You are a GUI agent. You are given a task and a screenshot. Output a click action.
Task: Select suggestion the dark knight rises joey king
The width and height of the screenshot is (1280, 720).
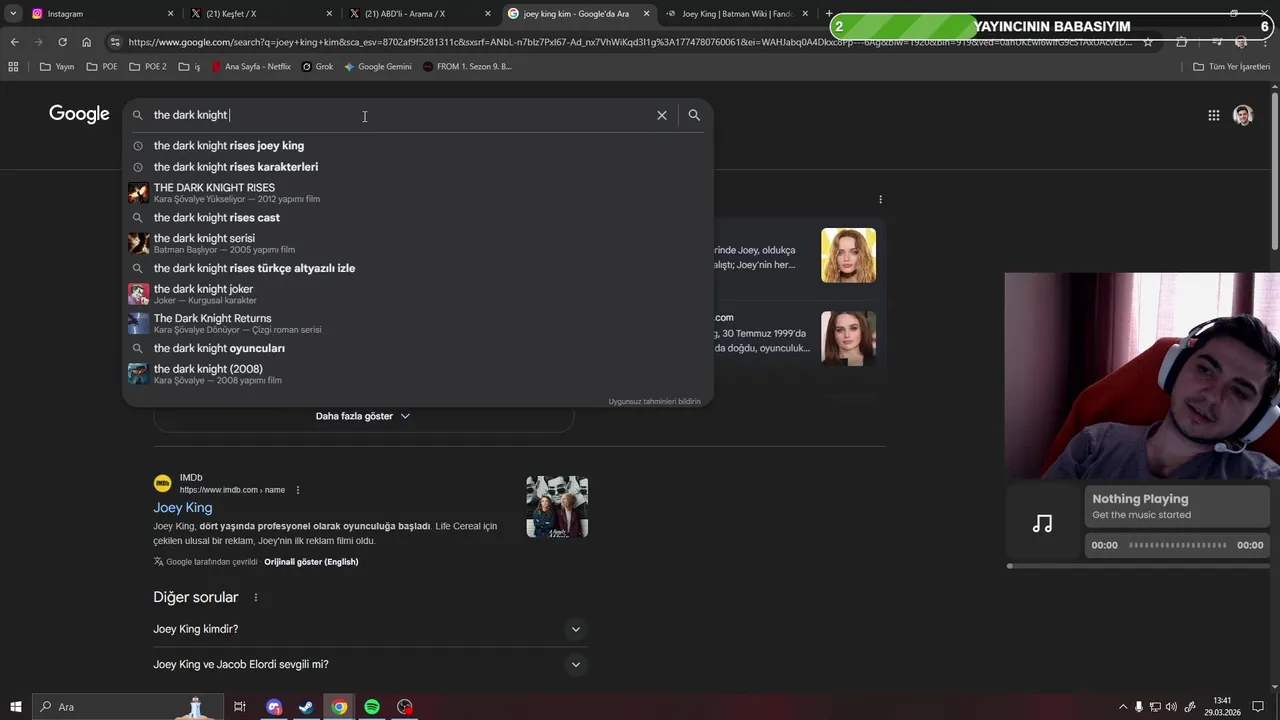(418, 146)
